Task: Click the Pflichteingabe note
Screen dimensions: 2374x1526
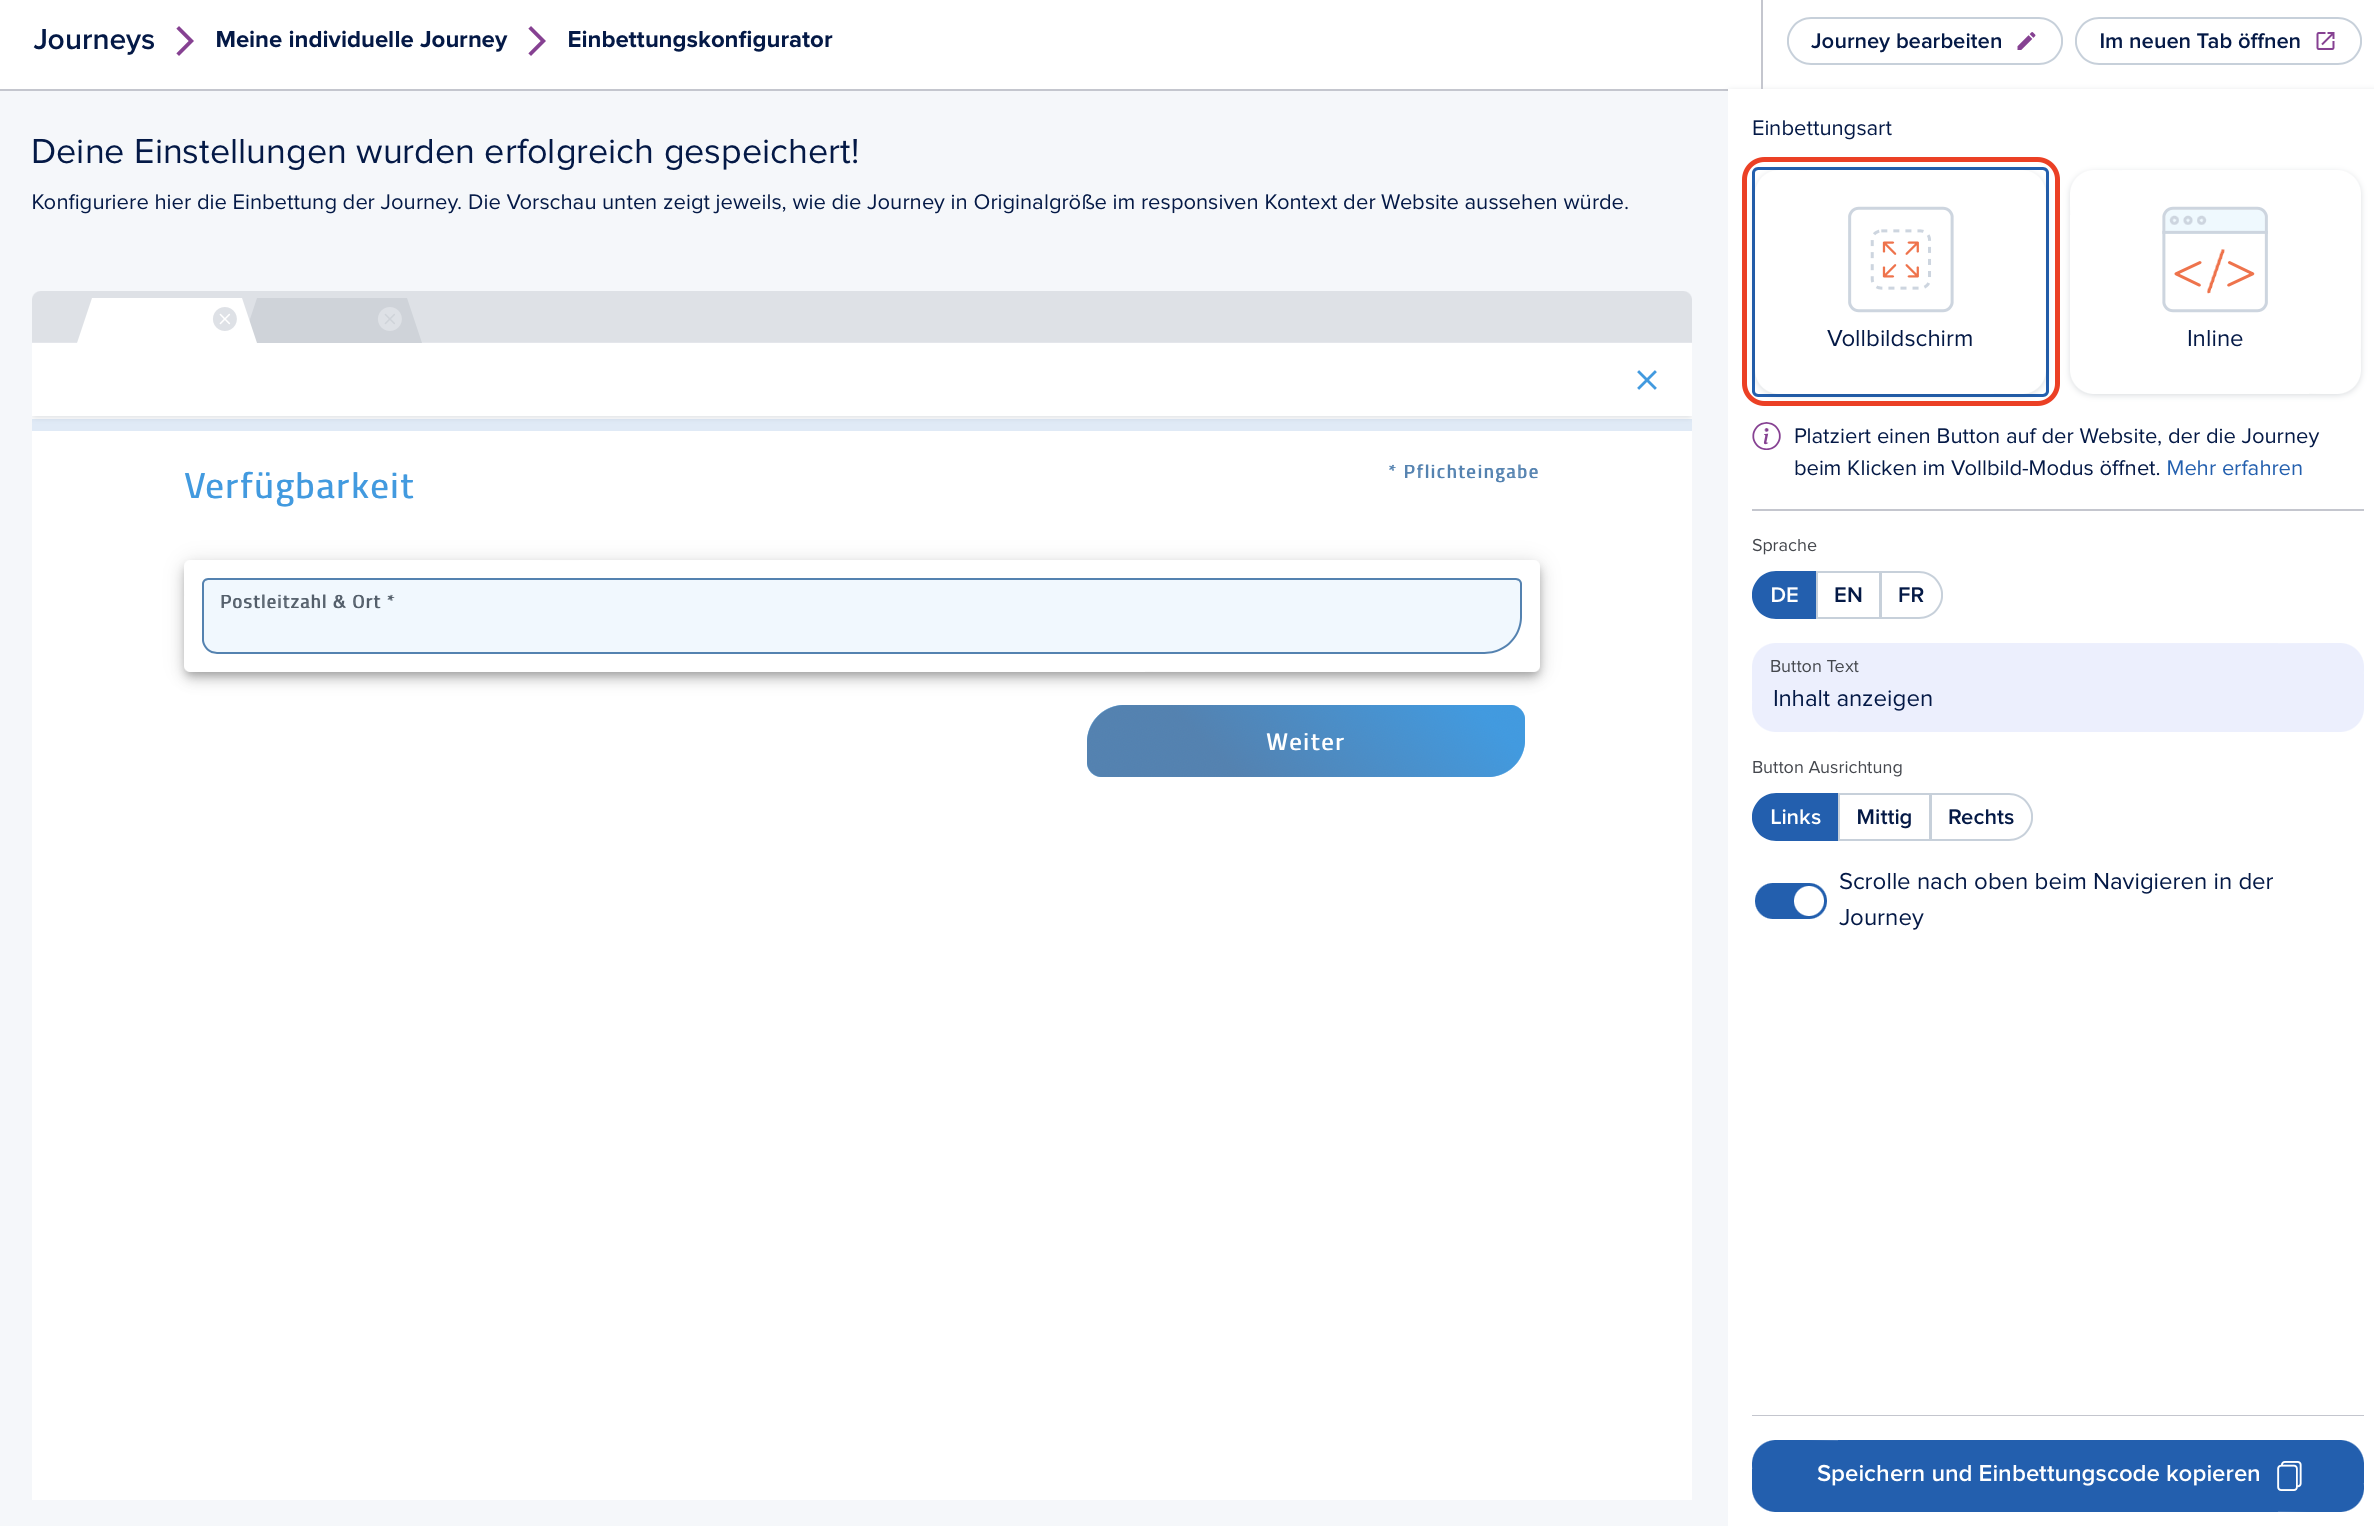Action: pyautogui.click(x=1463, y=472)
